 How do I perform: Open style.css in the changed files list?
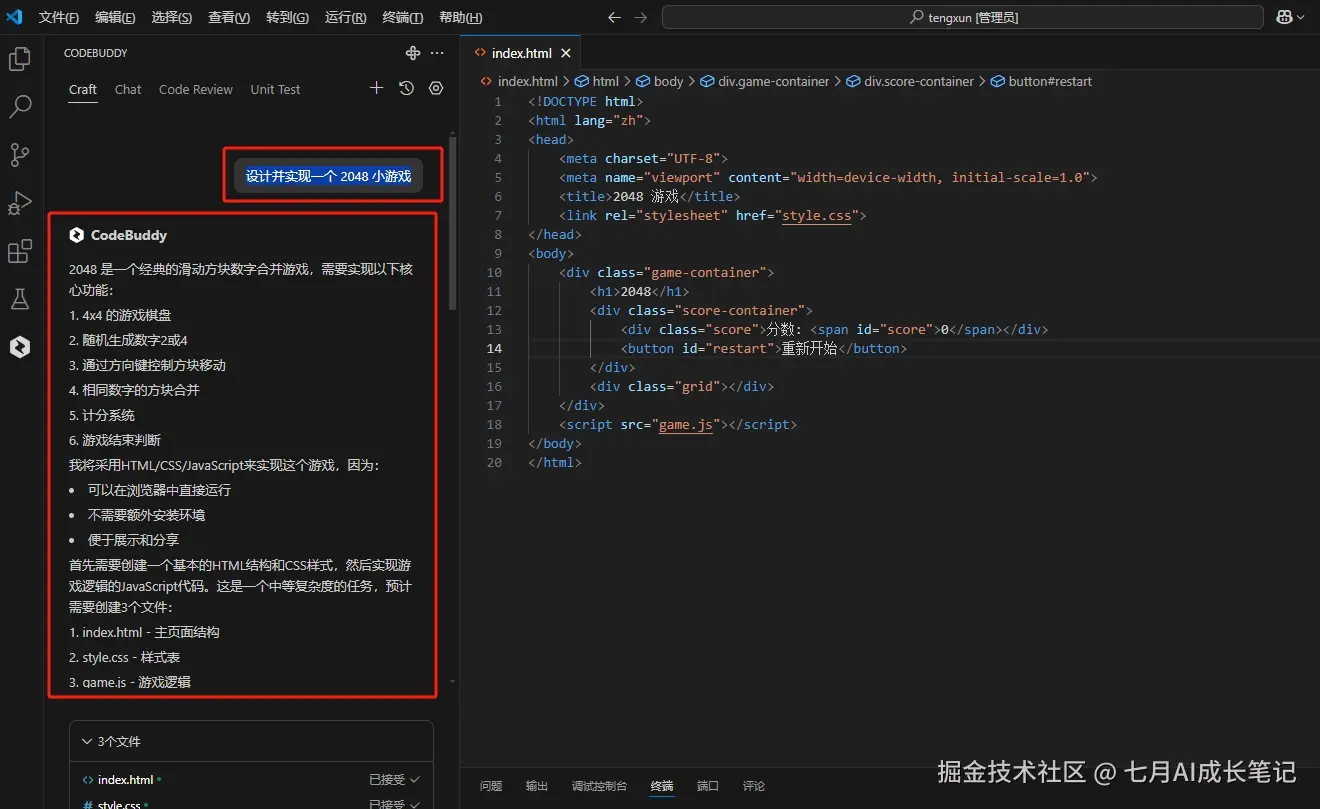[x=118, y=804]
